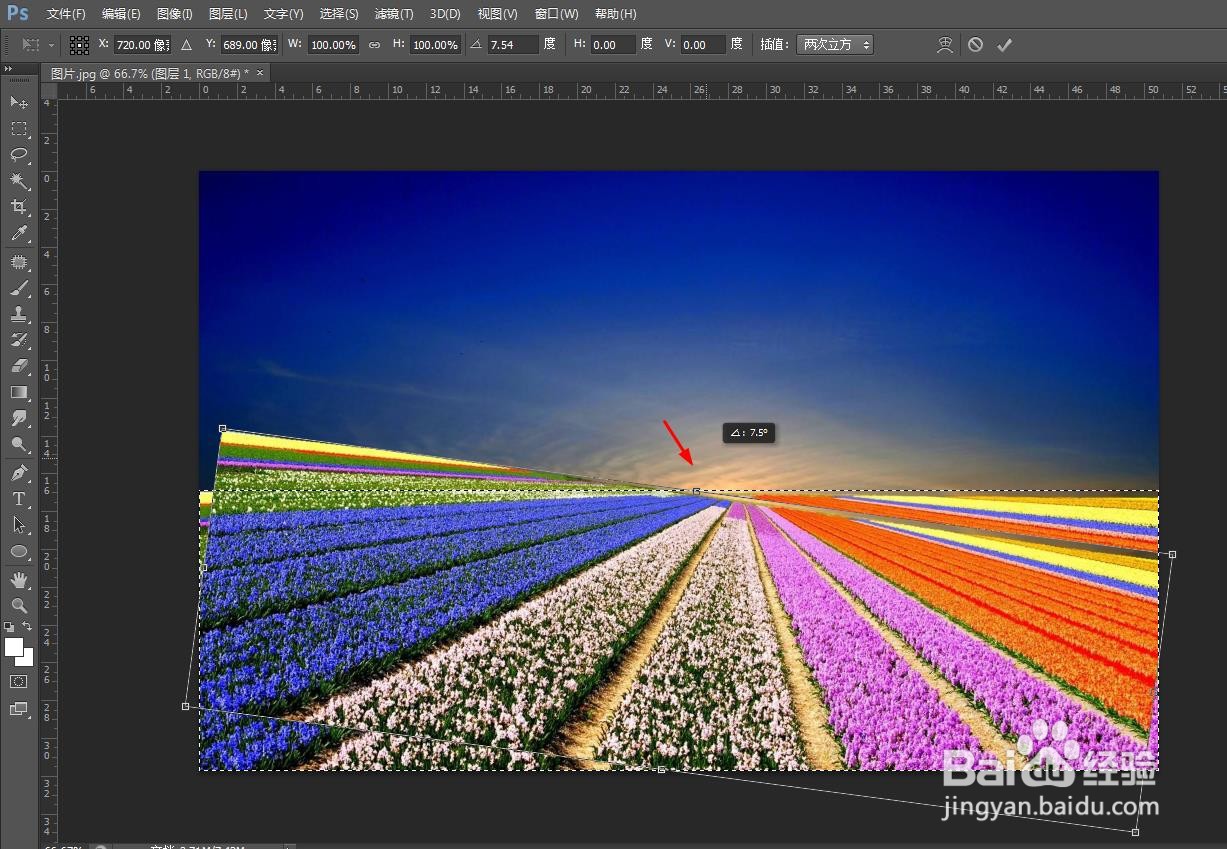Open the 文件(F) menu
This screenshot has width=1227, height=849.
click(x=66, y=14)
